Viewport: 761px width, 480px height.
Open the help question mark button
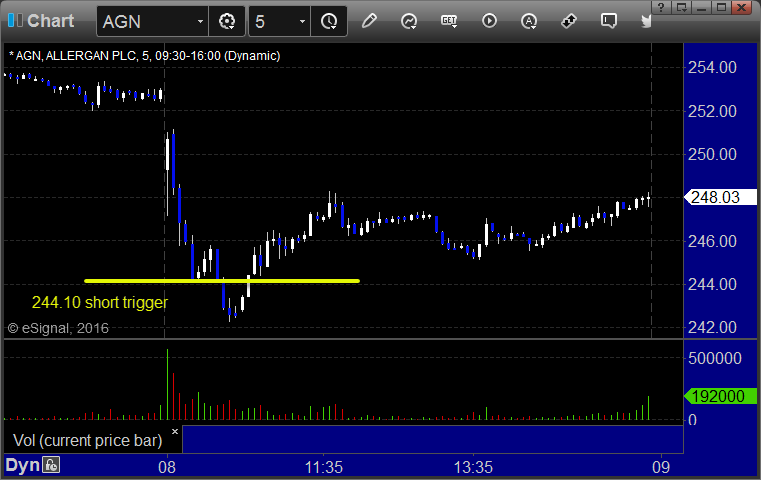(x=661, y=7)
